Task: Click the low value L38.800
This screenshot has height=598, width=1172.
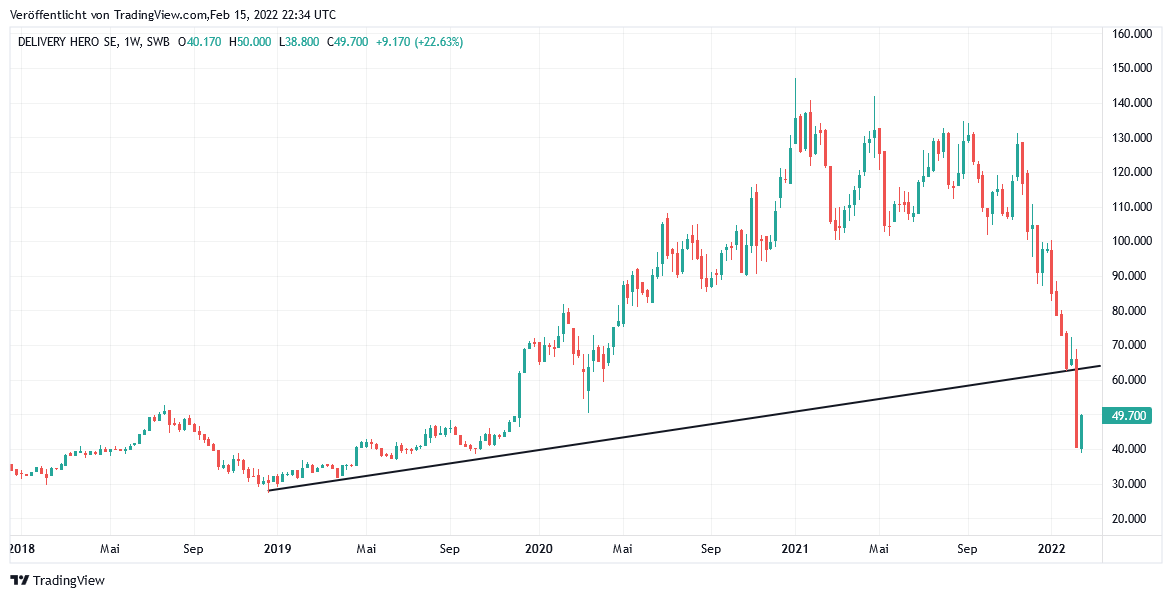Action: [299, 43]
